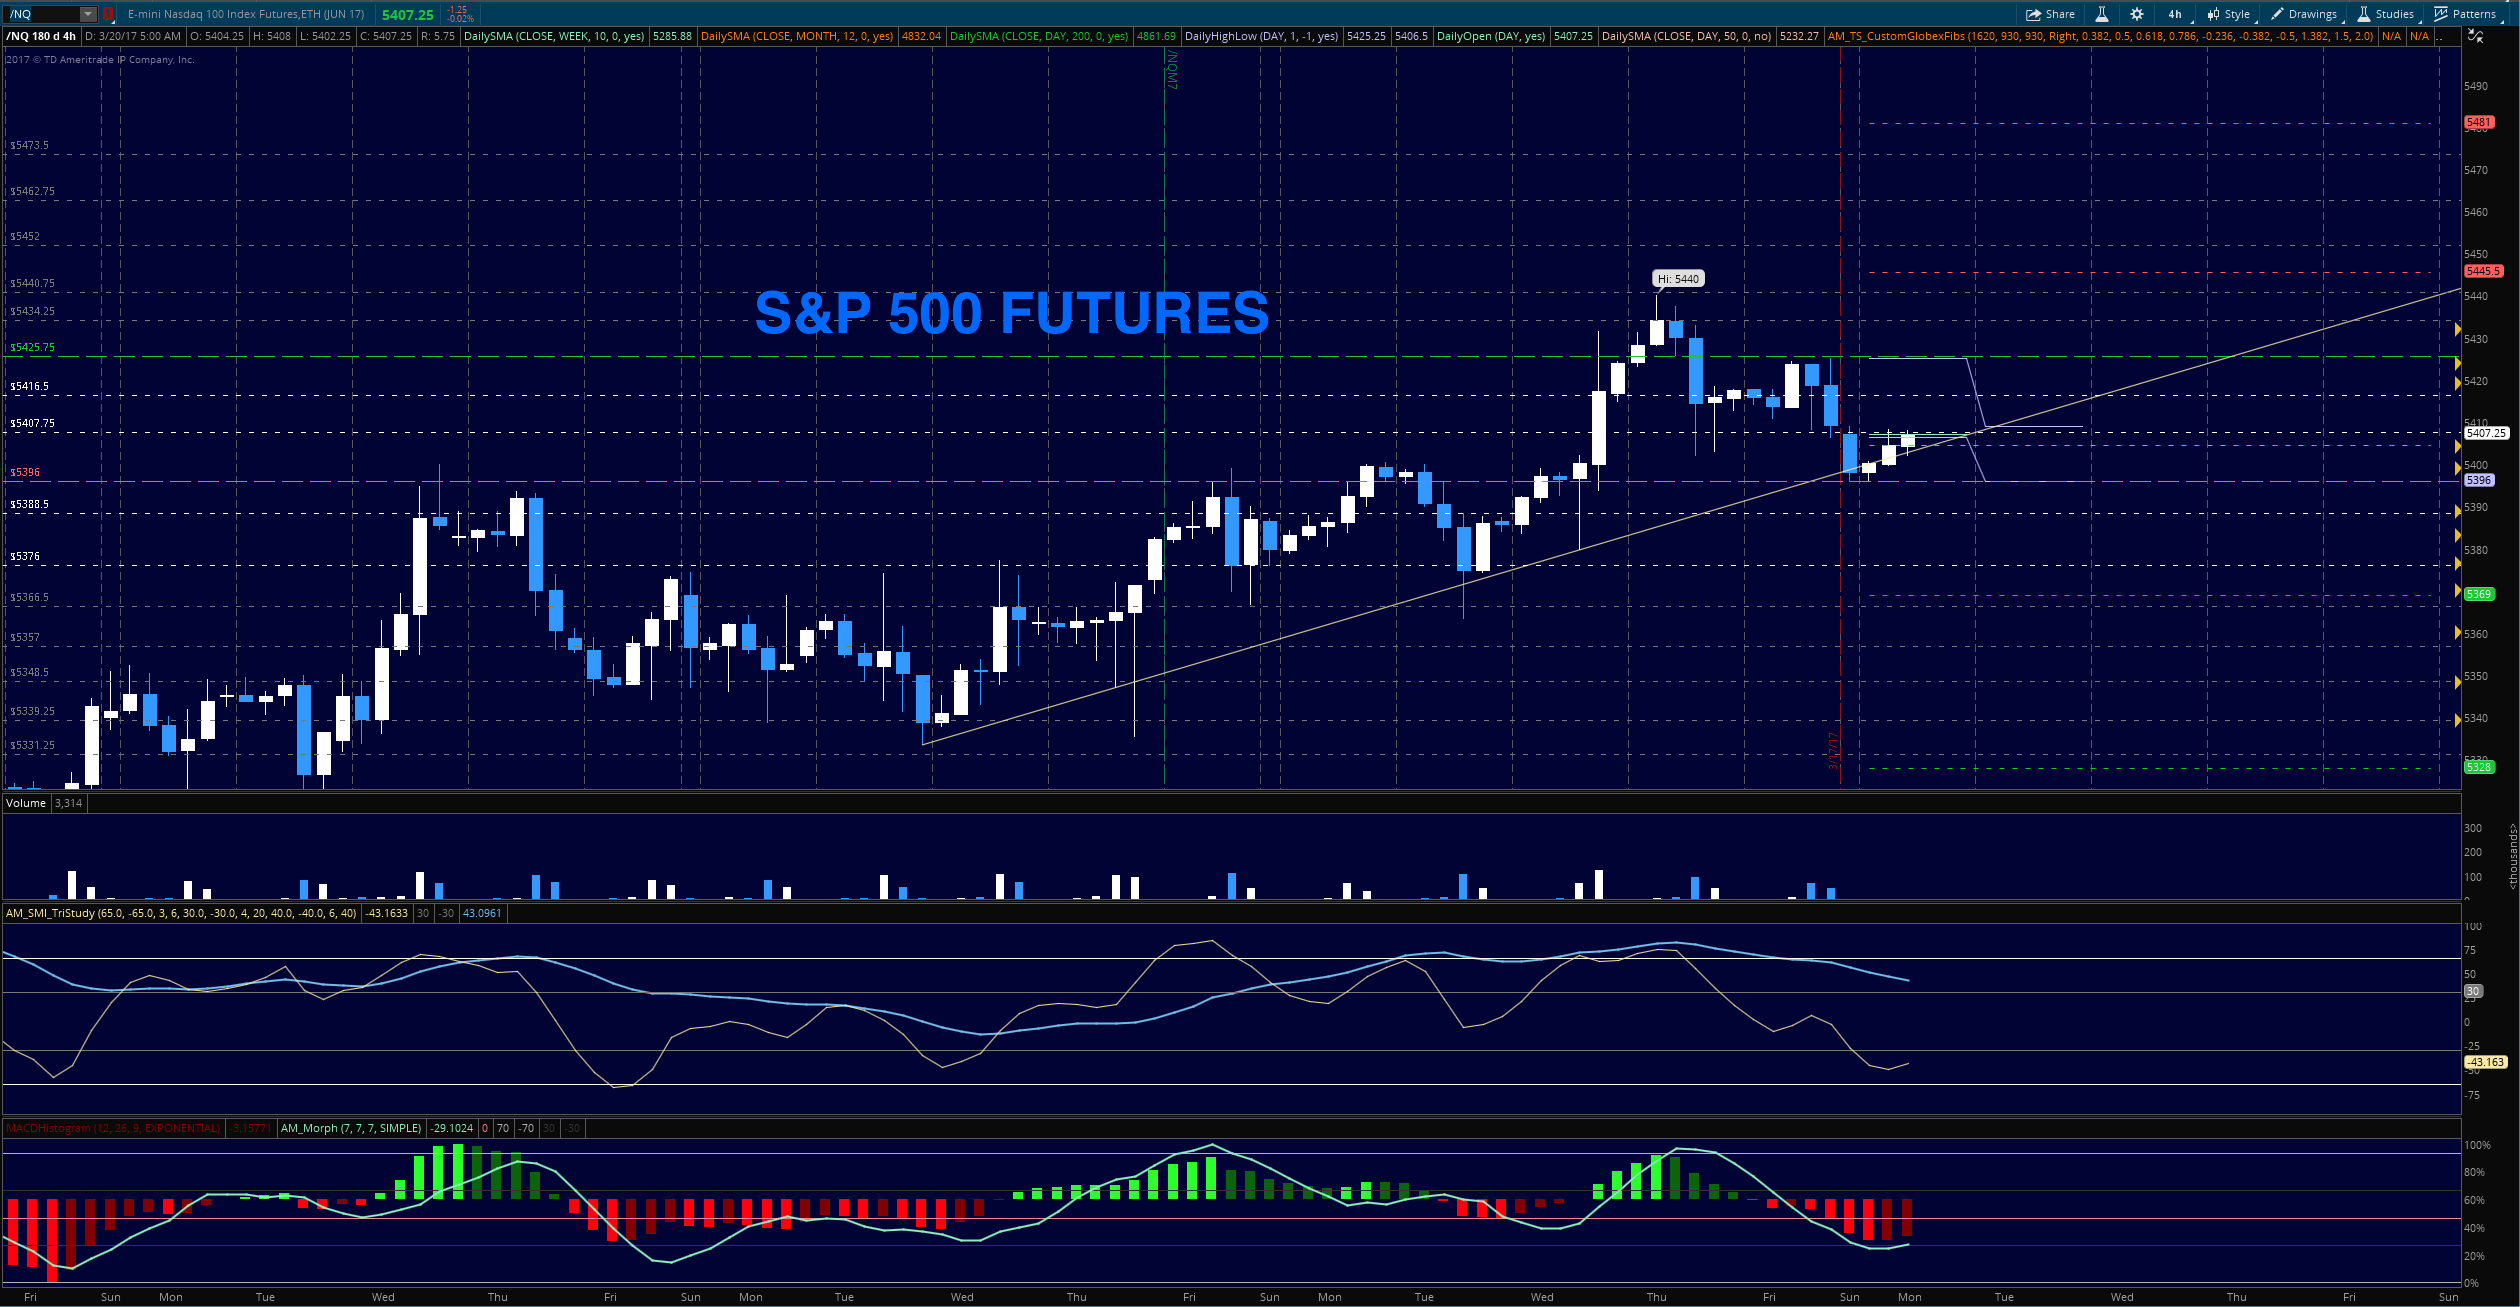Click the 30 SMI axis level tag
2520x1307 pixels.
pos(2473,991)
